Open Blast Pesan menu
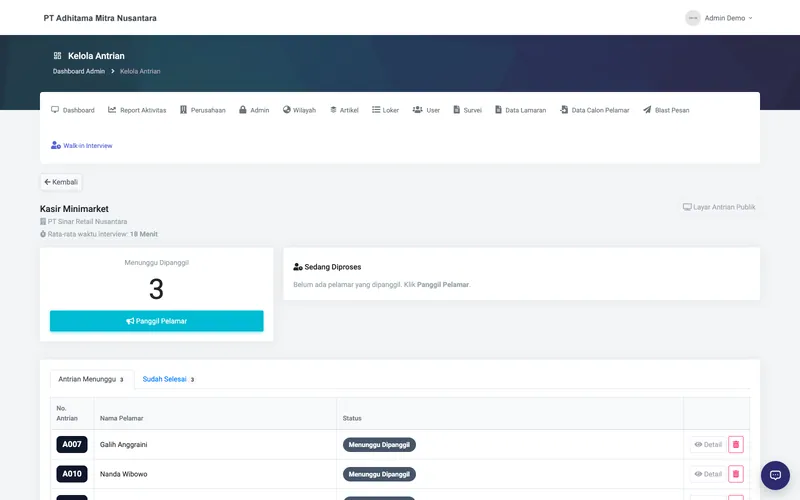Image resolution: width=800 pixels, height=500 pixels. pyautogui.click(x=666, y=110)
